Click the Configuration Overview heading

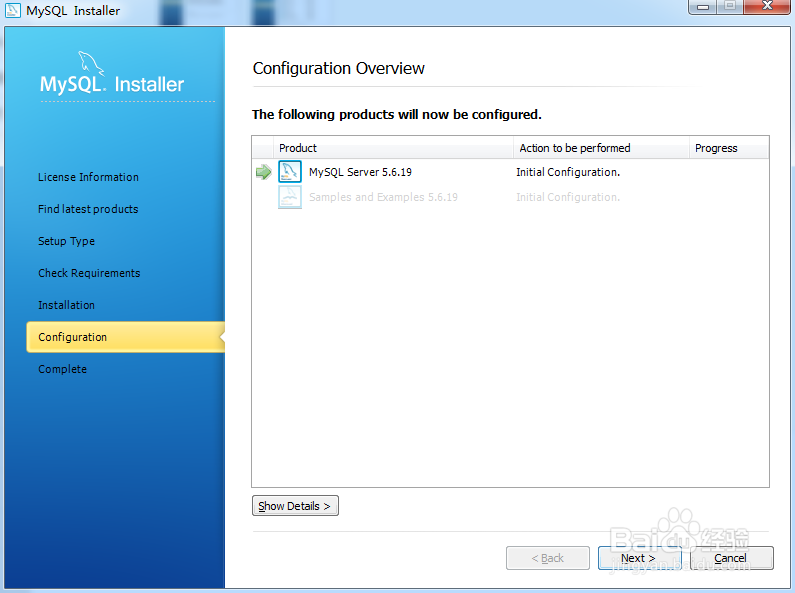(x=339, y=68)
